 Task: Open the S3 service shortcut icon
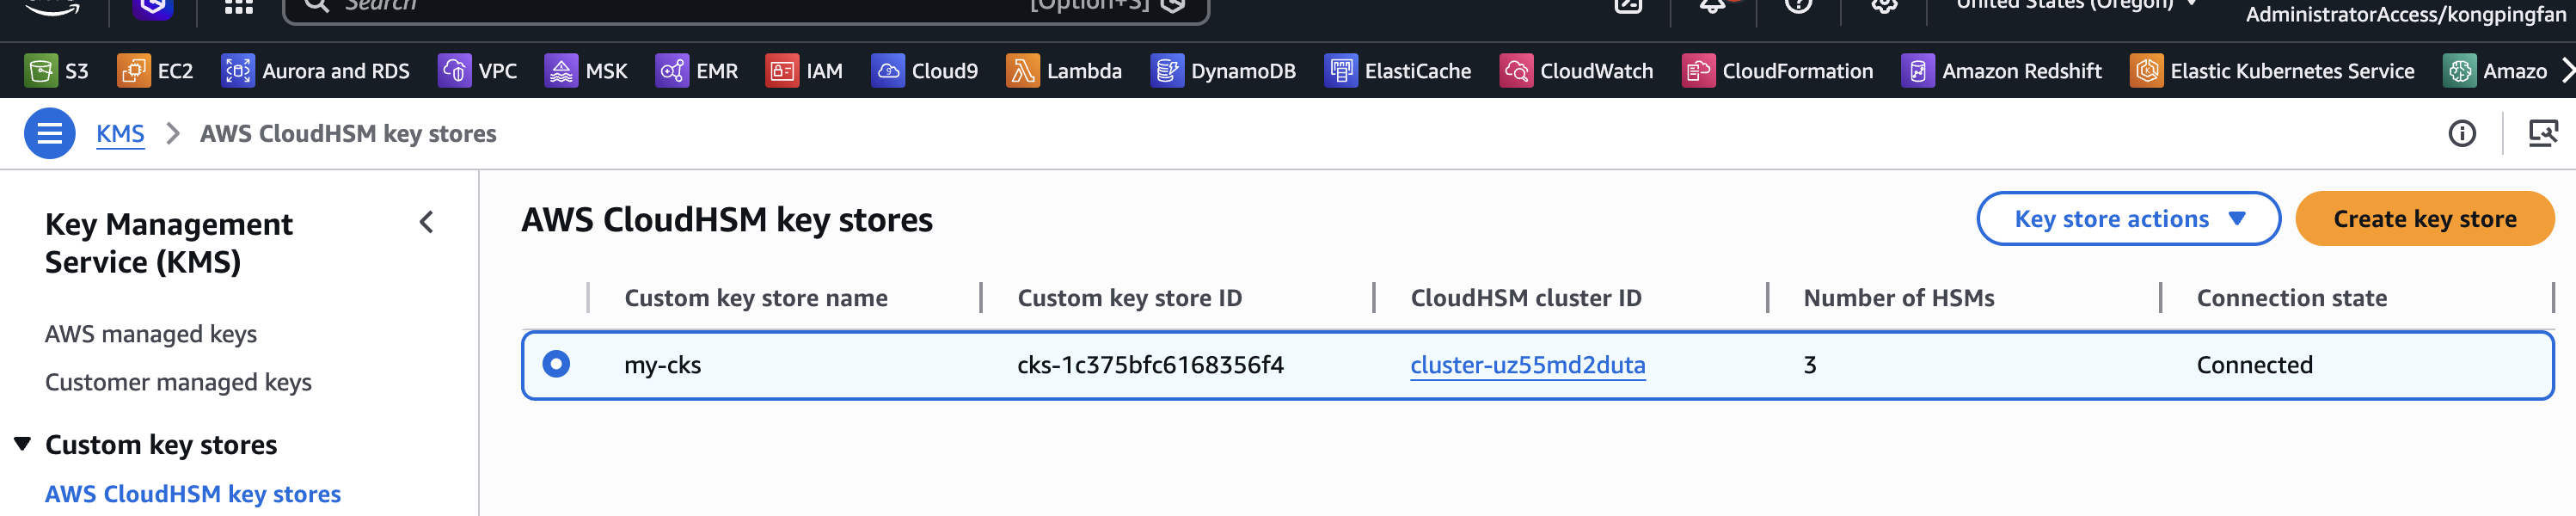(x=41, y=71)
